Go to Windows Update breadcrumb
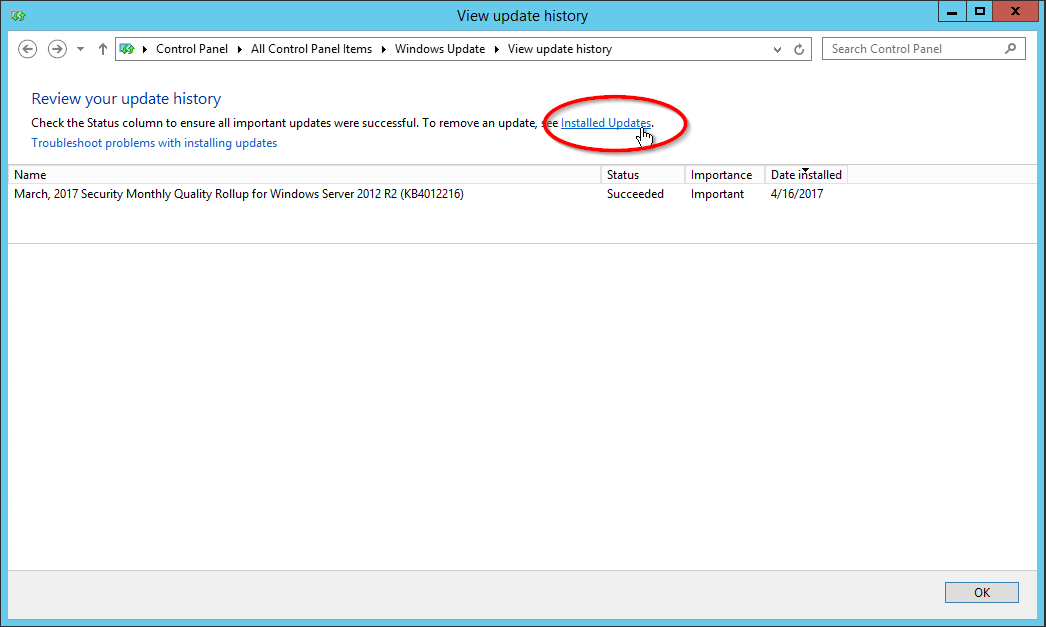This screenshot has width=1046, height=627. (440, 49)
